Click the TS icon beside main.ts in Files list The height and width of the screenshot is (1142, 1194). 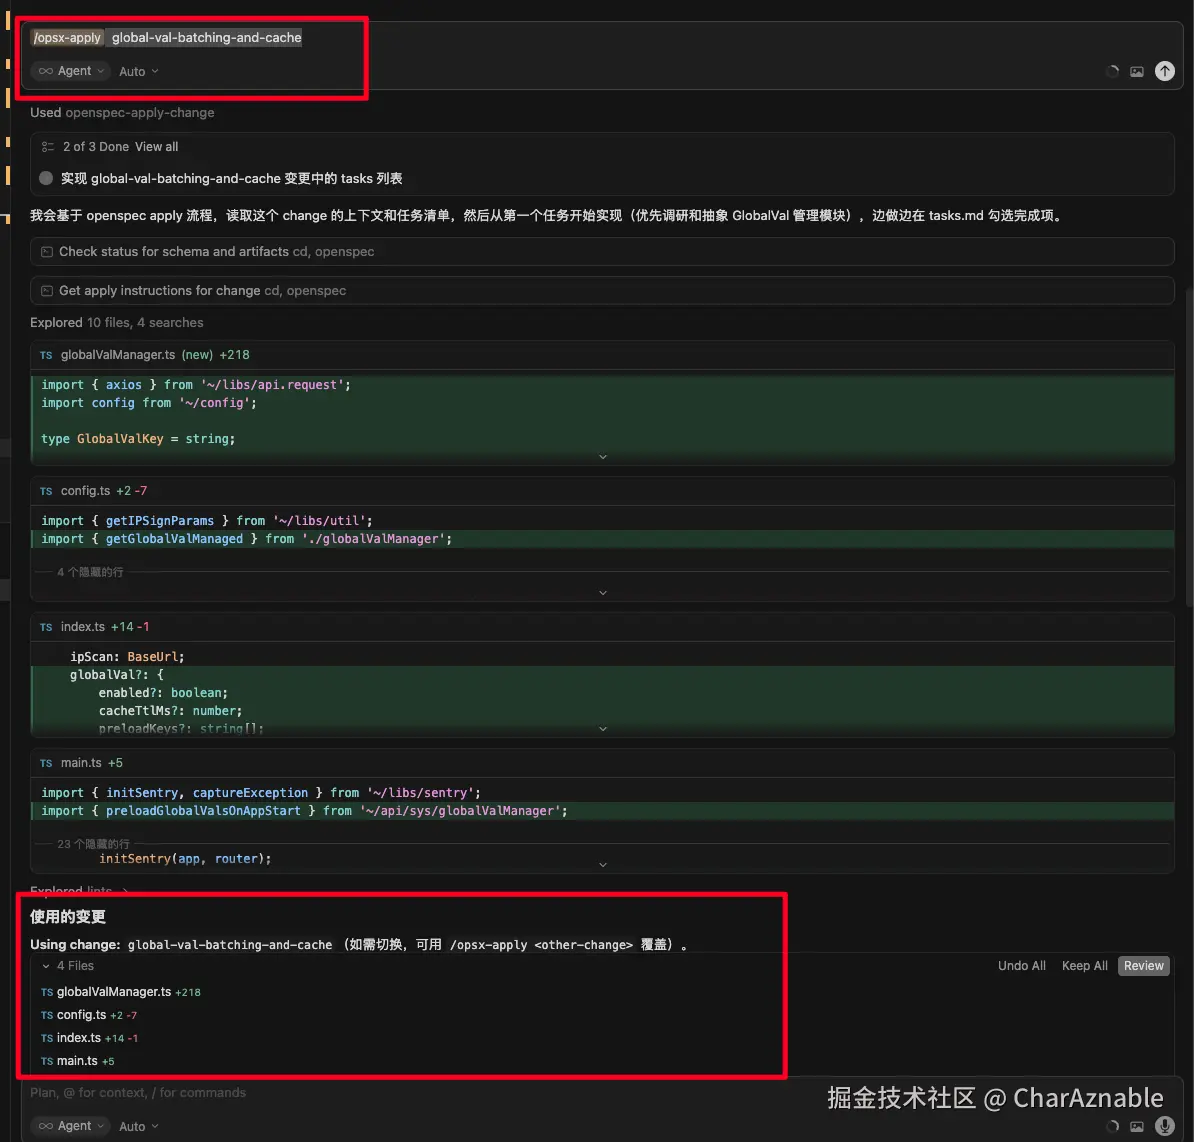pyautogui.click(x=46, y=1061)
